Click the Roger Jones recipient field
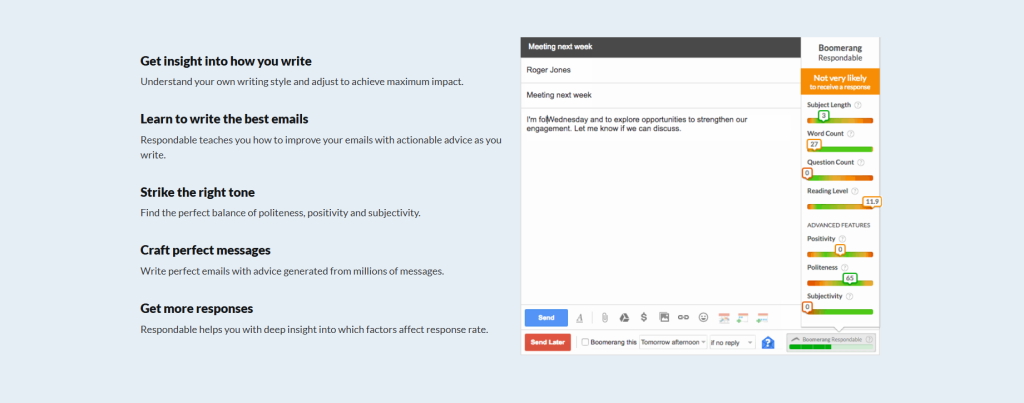 [660, 71]
